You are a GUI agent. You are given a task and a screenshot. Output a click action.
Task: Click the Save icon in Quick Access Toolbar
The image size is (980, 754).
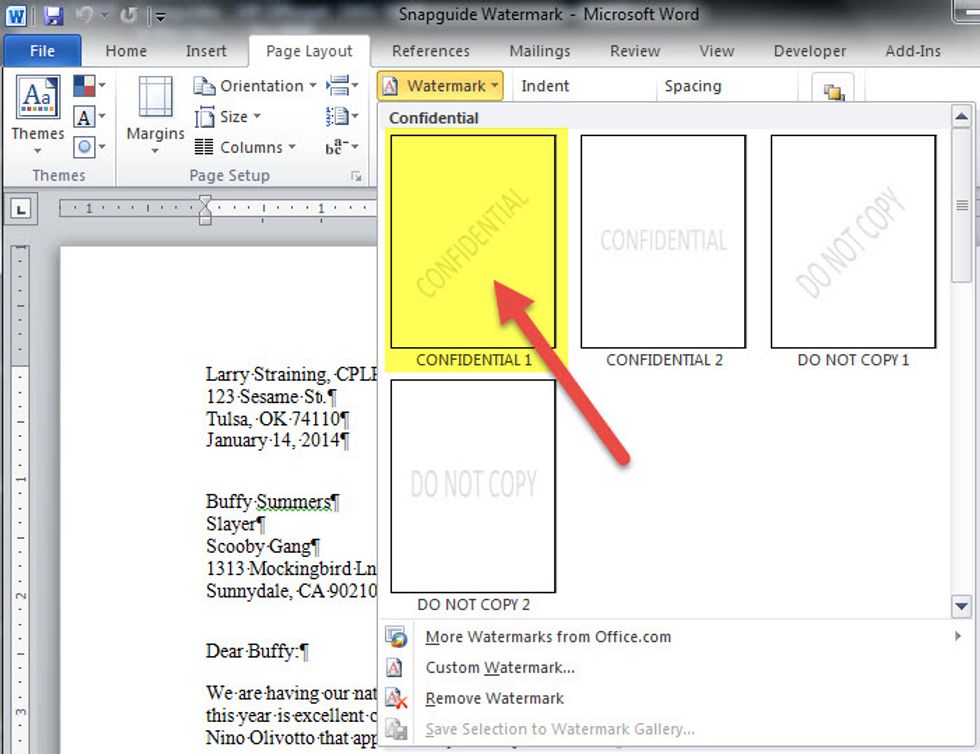tap(53, 15)
